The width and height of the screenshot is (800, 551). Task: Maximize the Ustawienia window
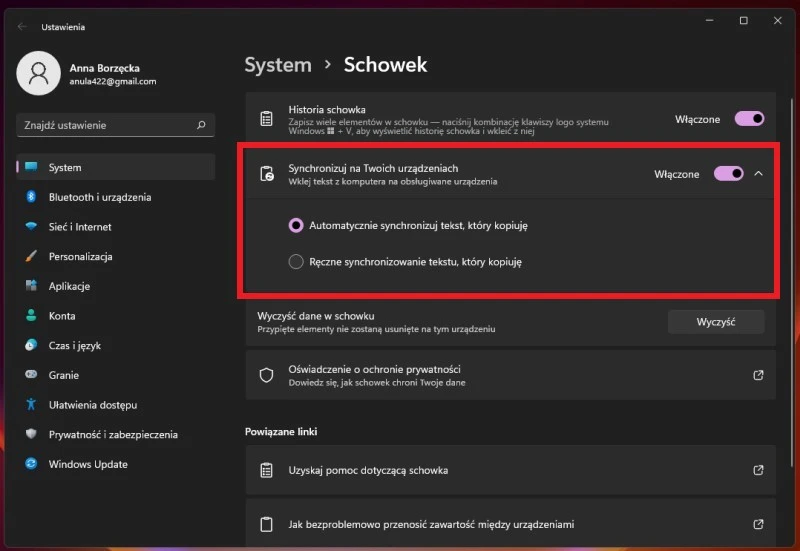click(744, 20)
